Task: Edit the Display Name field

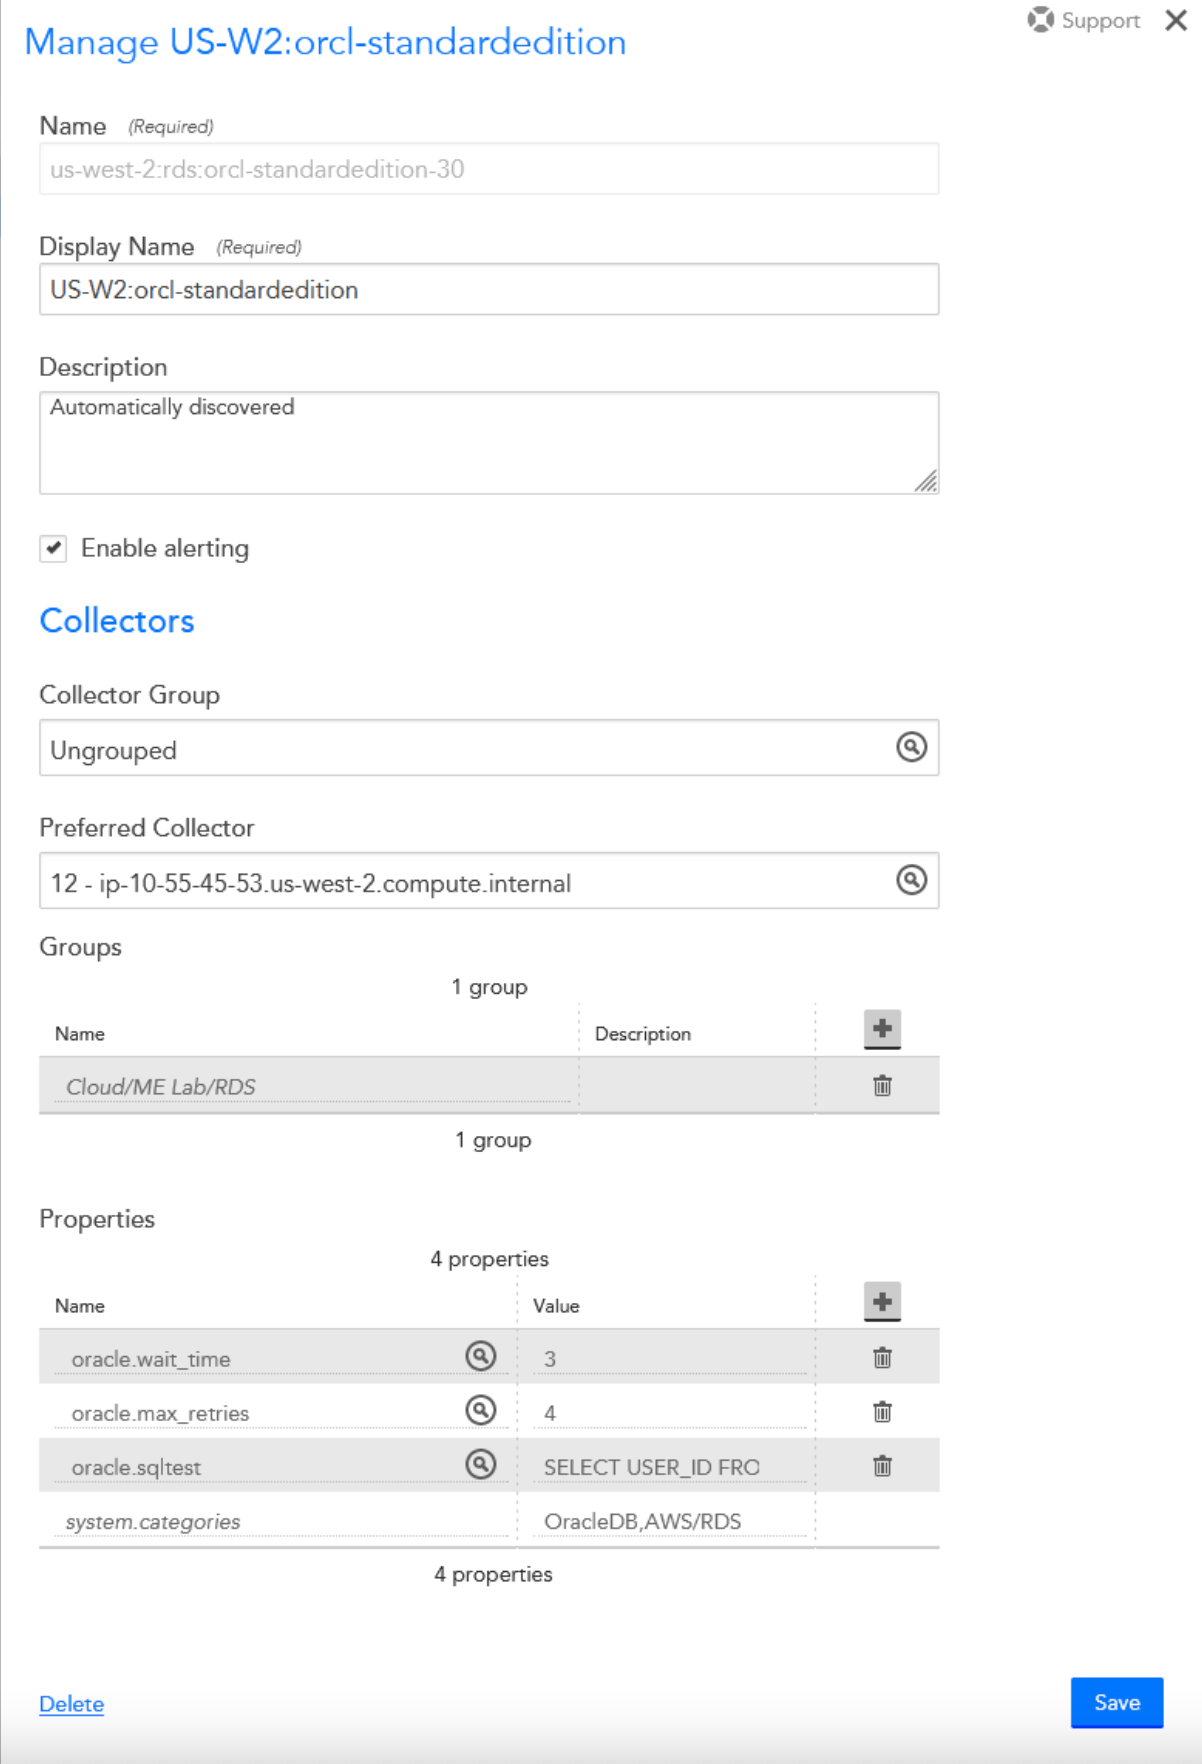Action: point(488,290)
